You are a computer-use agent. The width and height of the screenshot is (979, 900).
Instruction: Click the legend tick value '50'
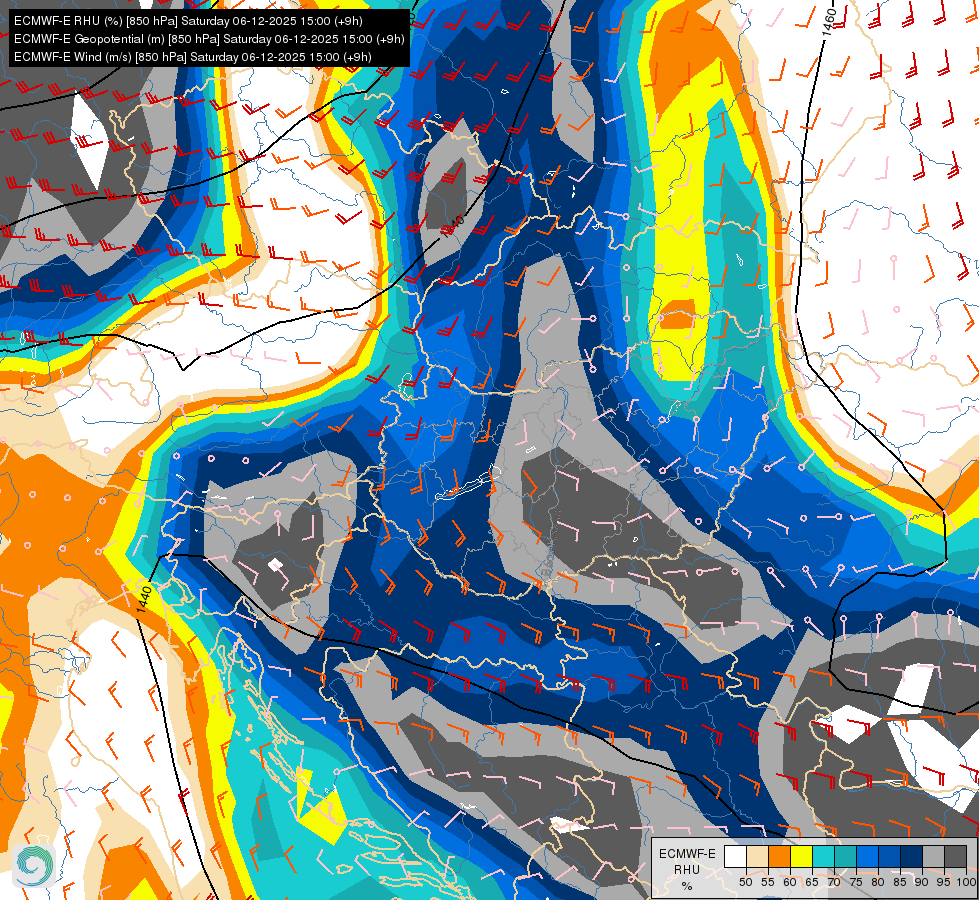click(745, 882)
